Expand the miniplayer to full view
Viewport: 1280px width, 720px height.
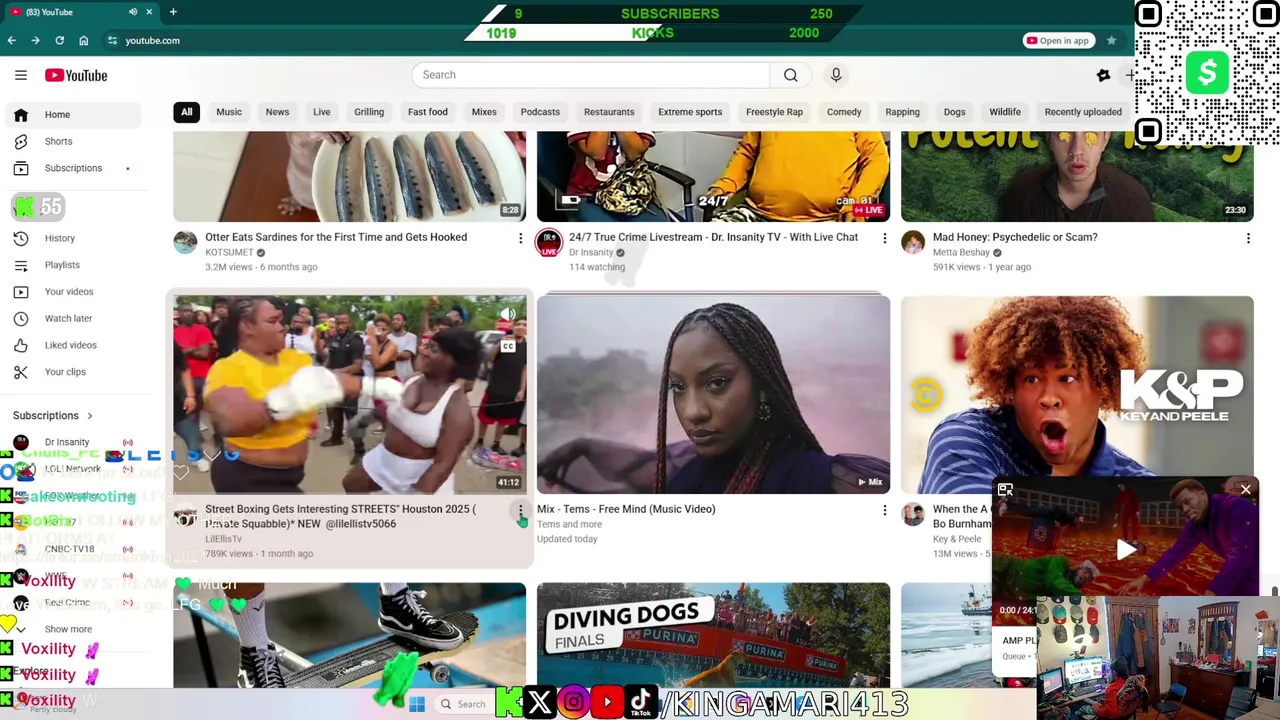tap(1005, 490)
